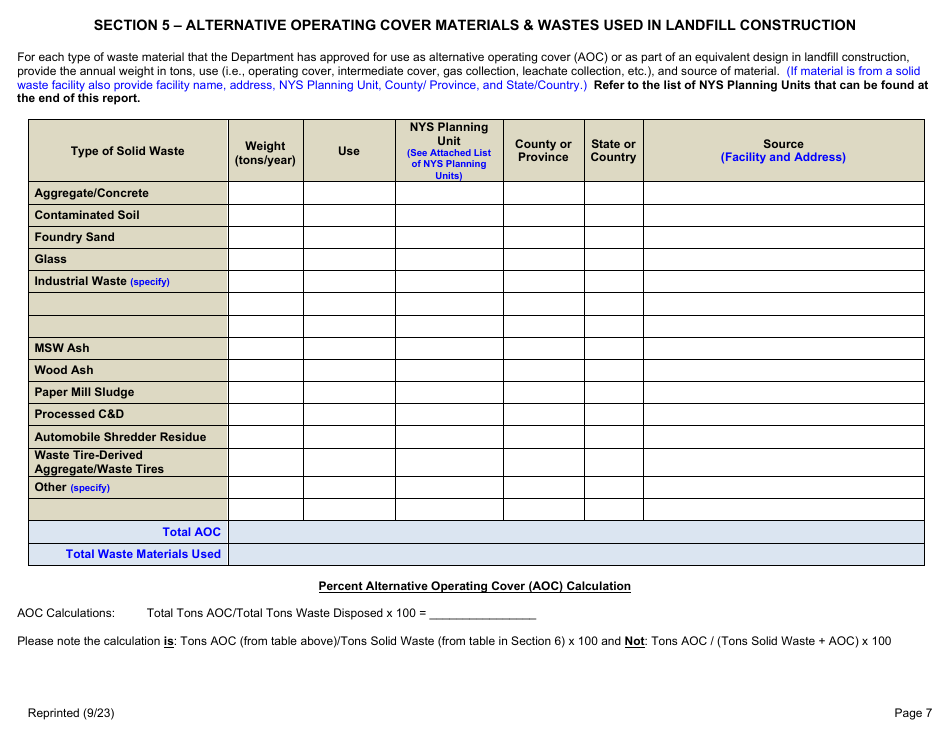Click the Source cell for Wood Ash
The height and width of the screenshot is (735, 950).
783,370
